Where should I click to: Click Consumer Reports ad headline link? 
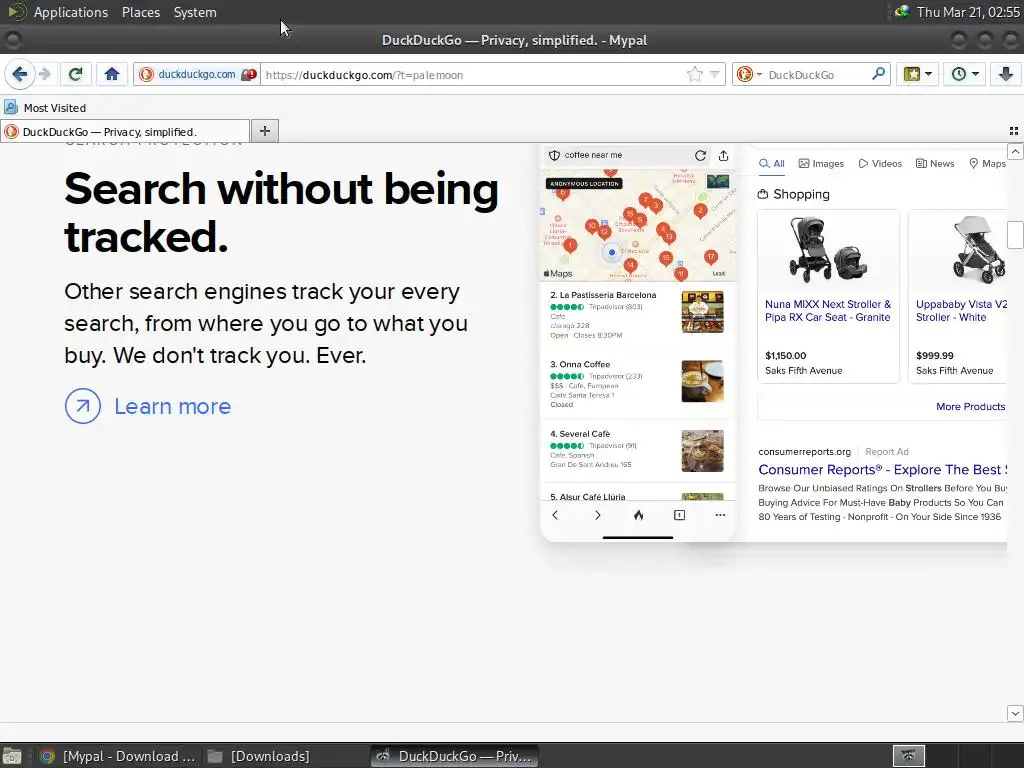click(882, 470)
